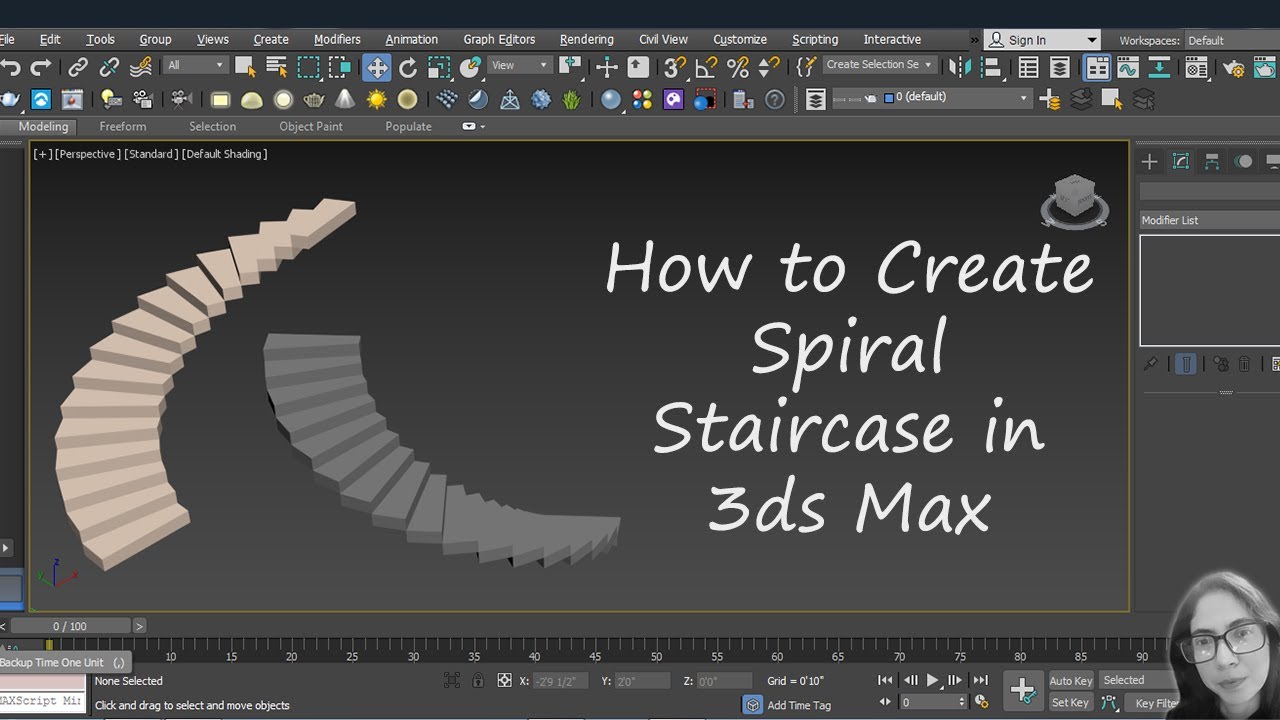Click Bind to Space Warp icon
Viewport: 1280px width, 720px height.
click(141, 68)
